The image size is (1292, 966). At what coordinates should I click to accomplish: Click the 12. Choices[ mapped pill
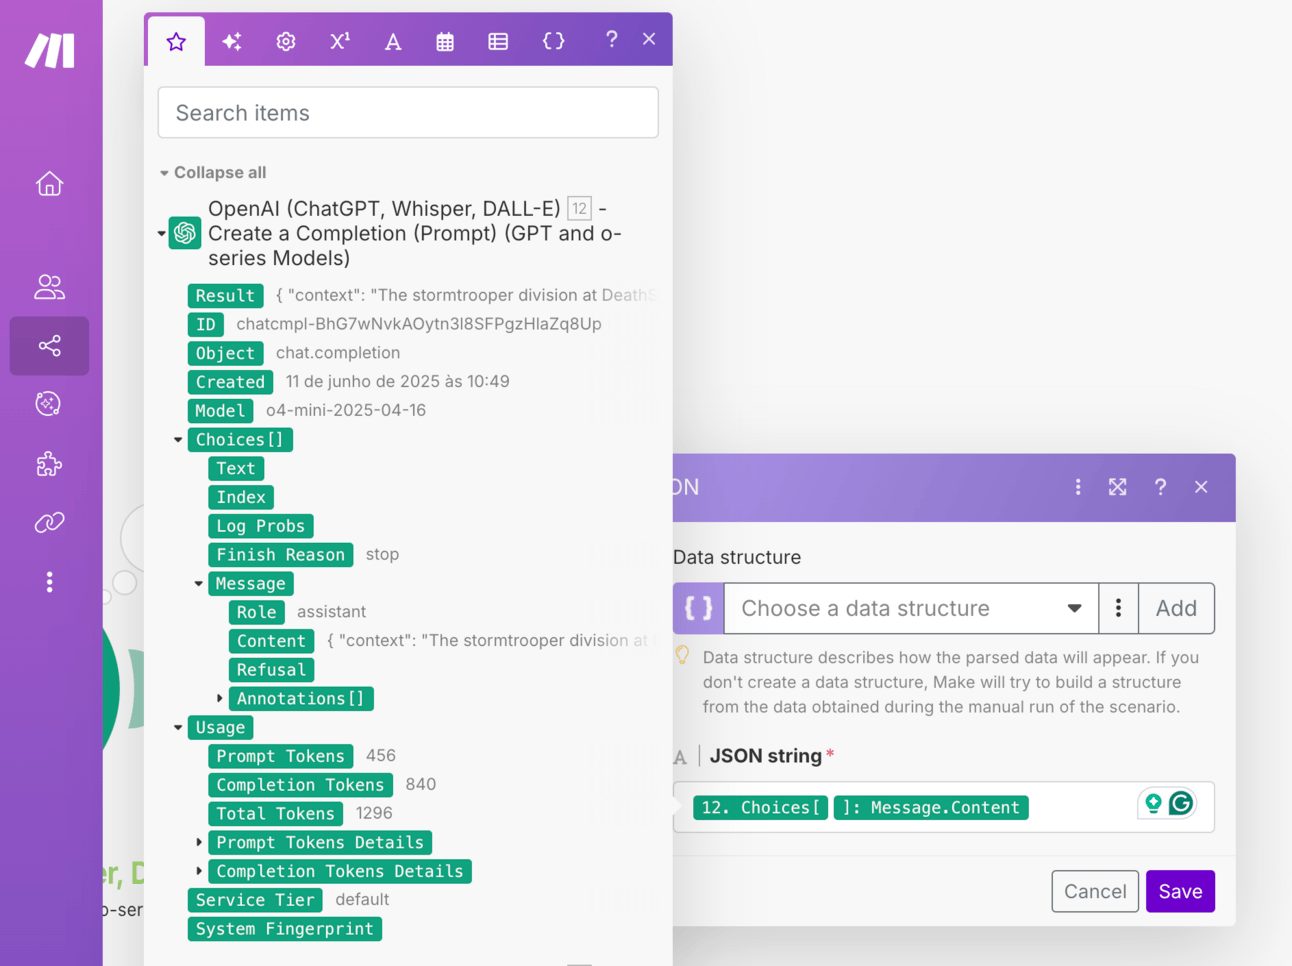[761, 808]
